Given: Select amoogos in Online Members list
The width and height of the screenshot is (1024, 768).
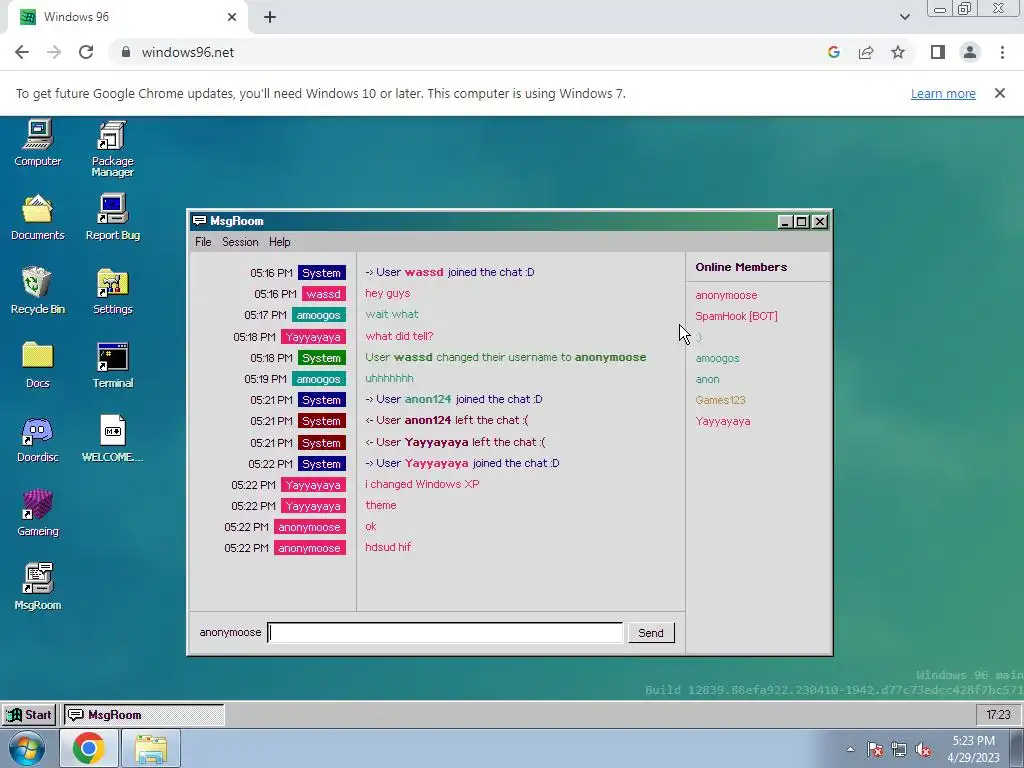Looking at the screenshot, I should pyautogui.click(x=717, y=358).
